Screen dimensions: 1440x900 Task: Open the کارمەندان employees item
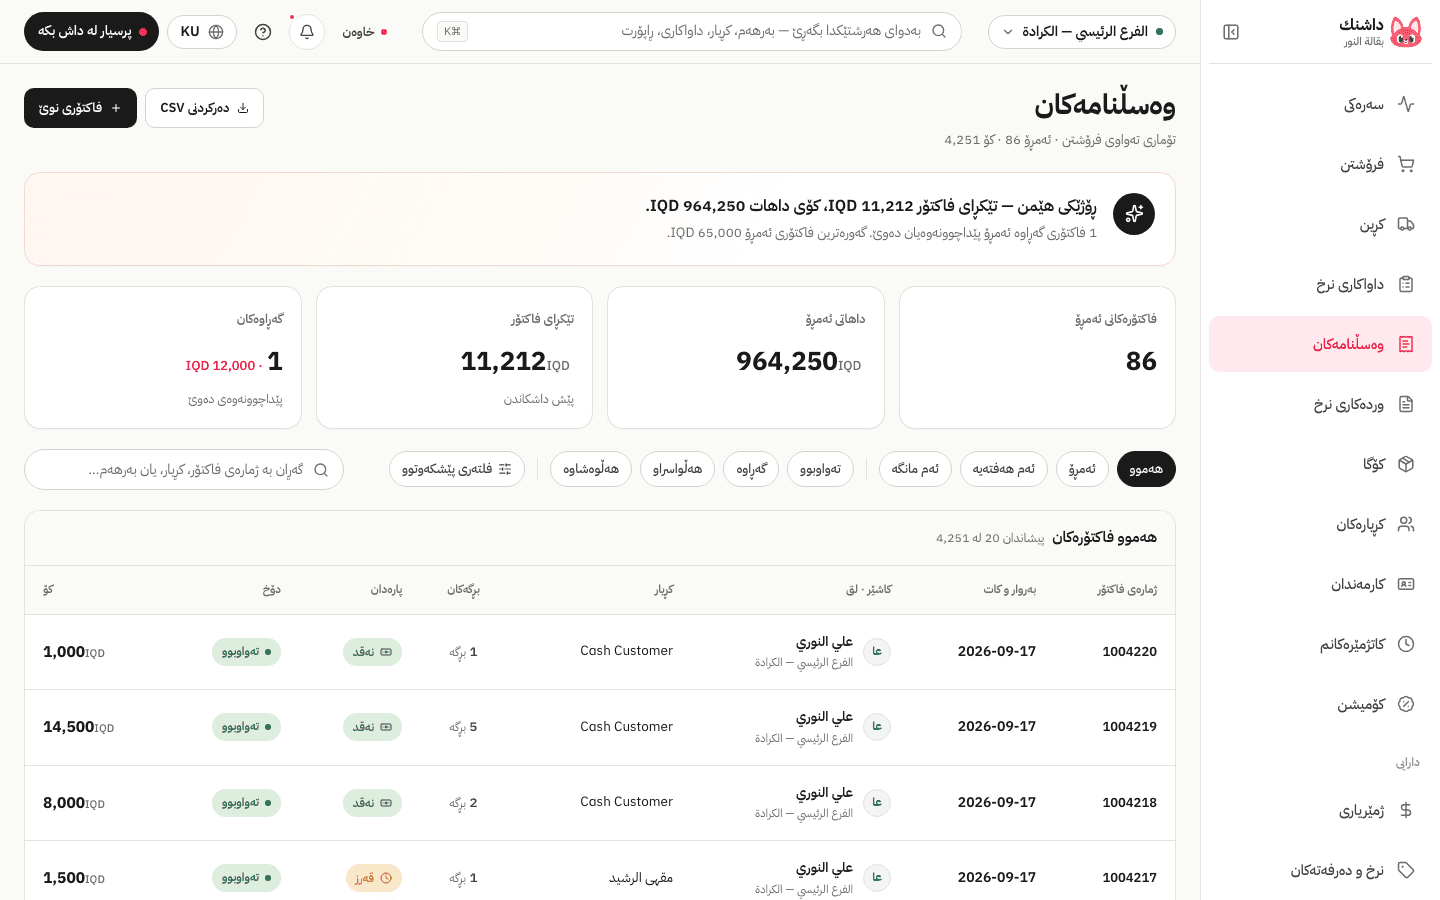click(1320, 584)
